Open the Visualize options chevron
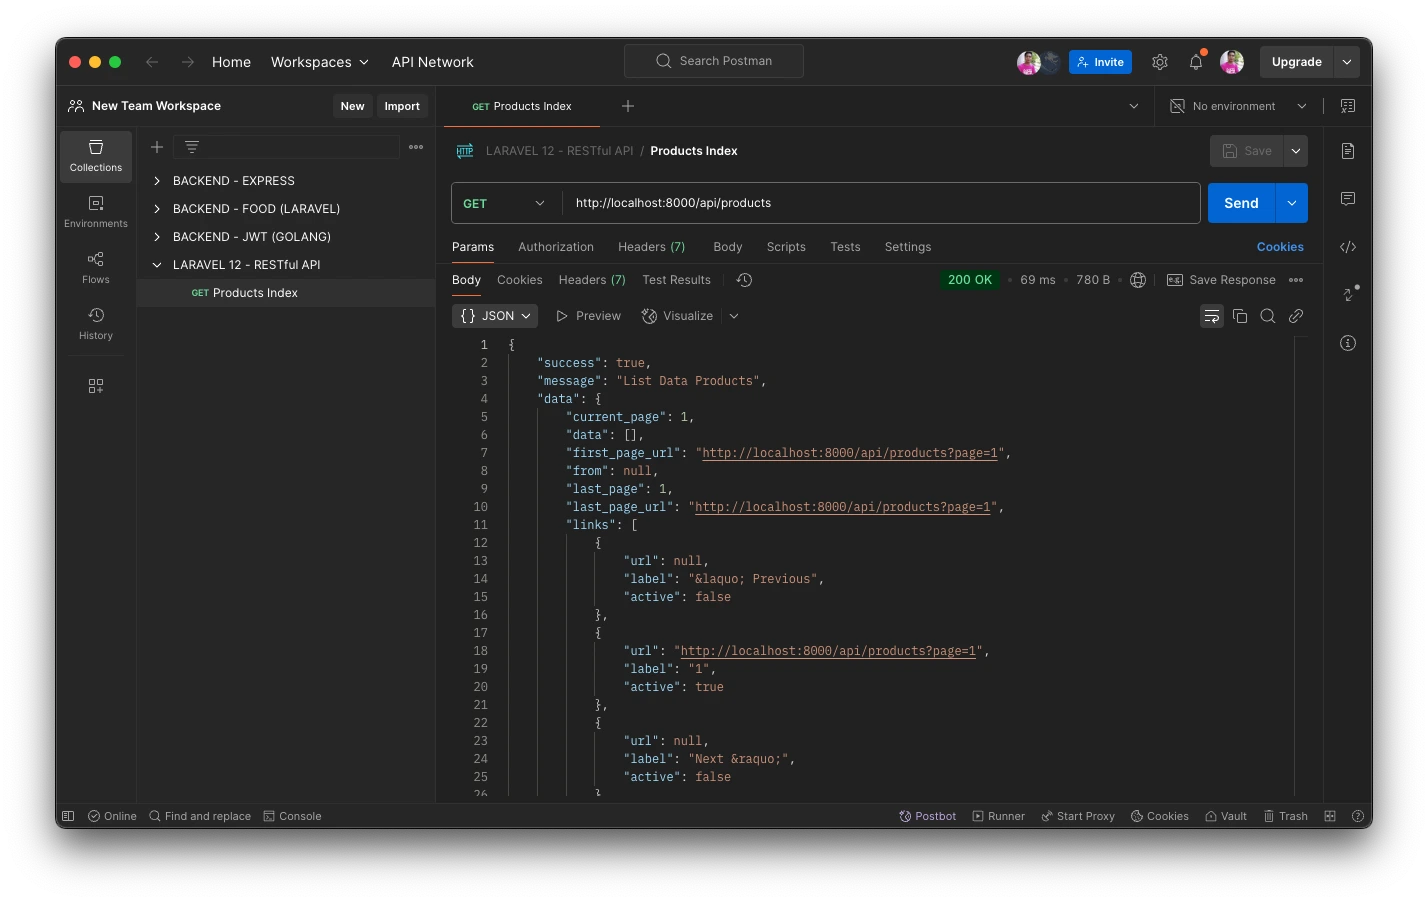This screenshot has width=1428, height=902. 734,316
